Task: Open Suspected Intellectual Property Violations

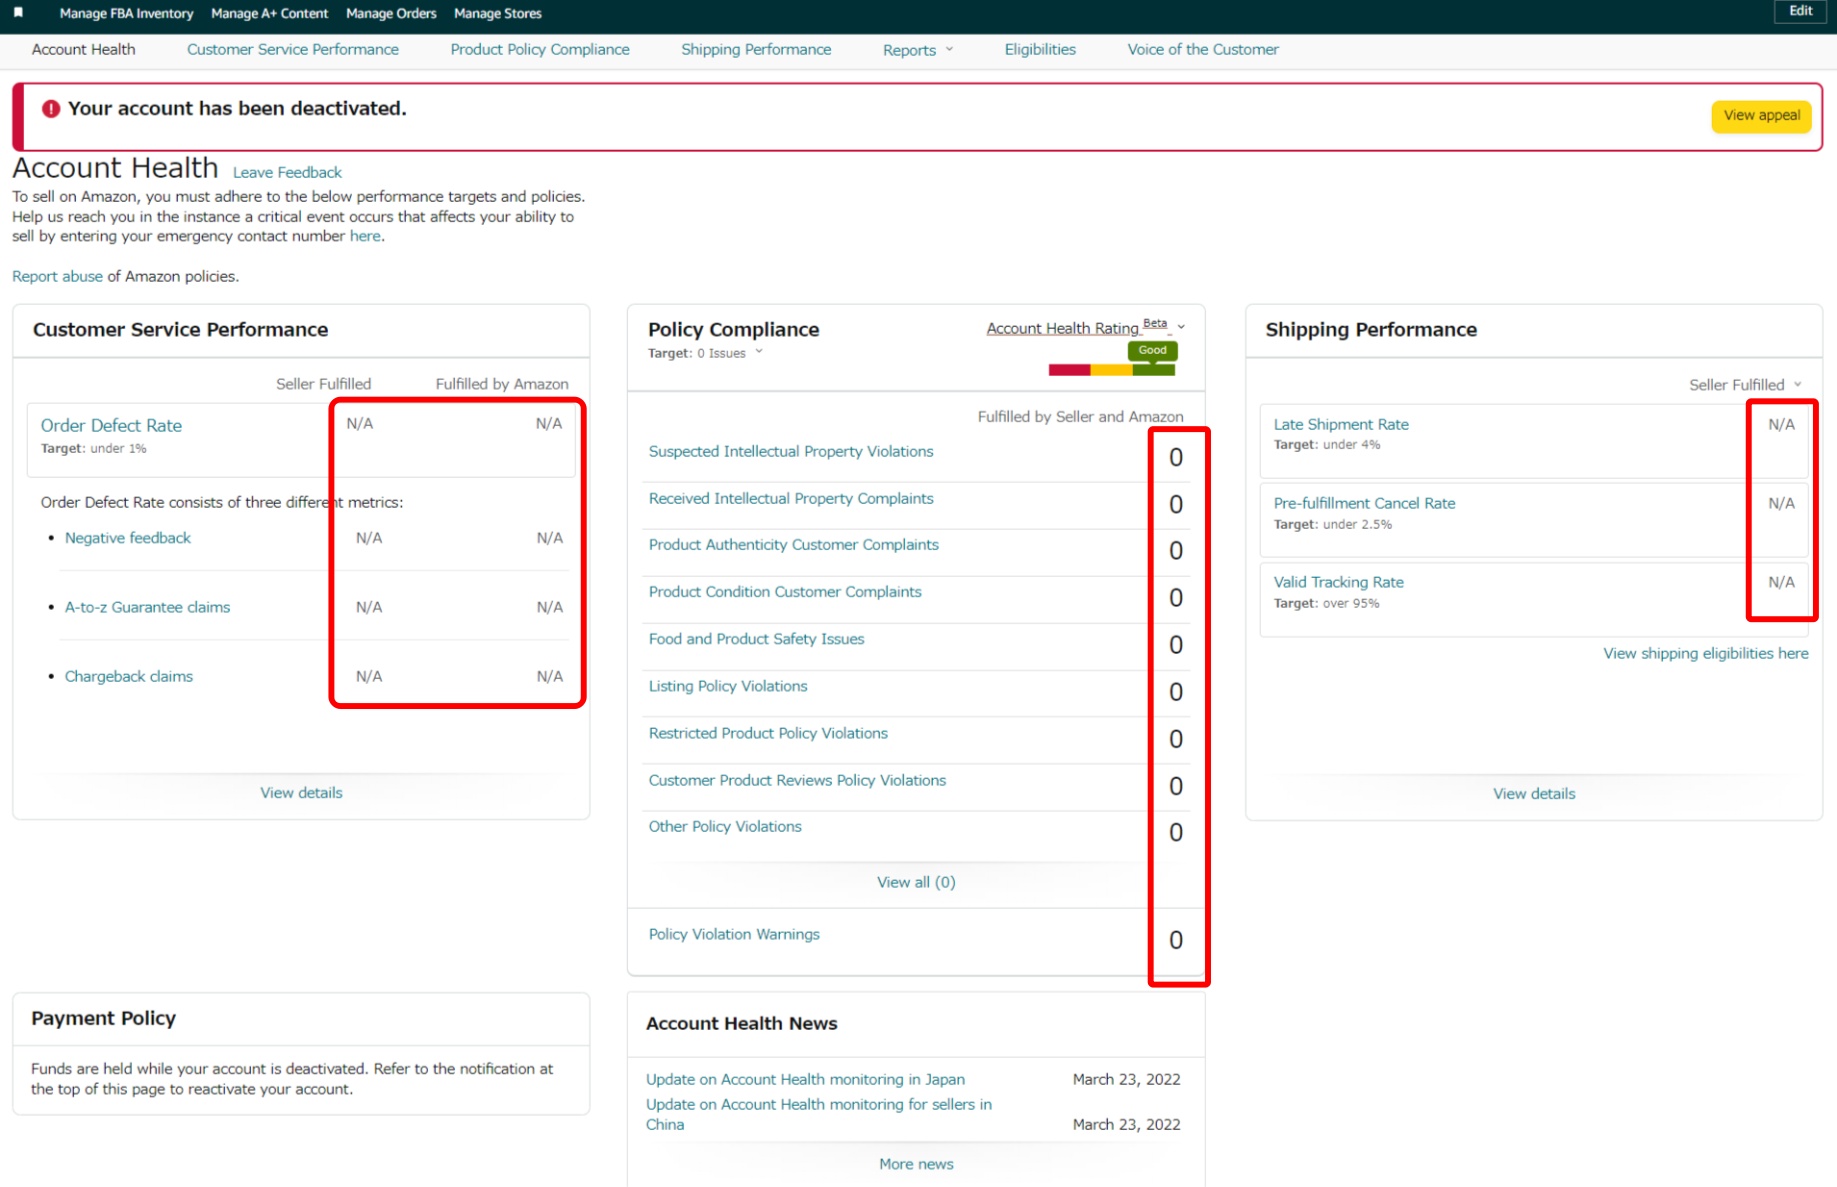Action: tap(791, 451)
